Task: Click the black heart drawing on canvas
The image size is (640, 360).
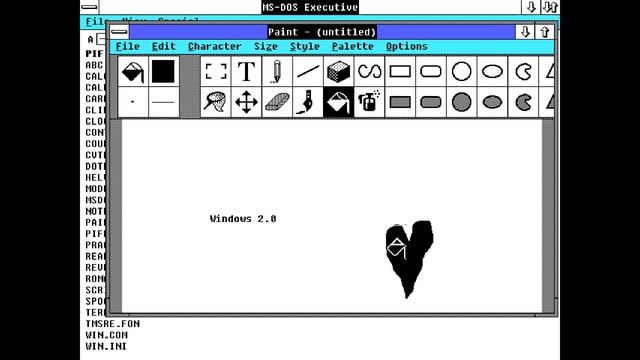Action: pos(409,259)
